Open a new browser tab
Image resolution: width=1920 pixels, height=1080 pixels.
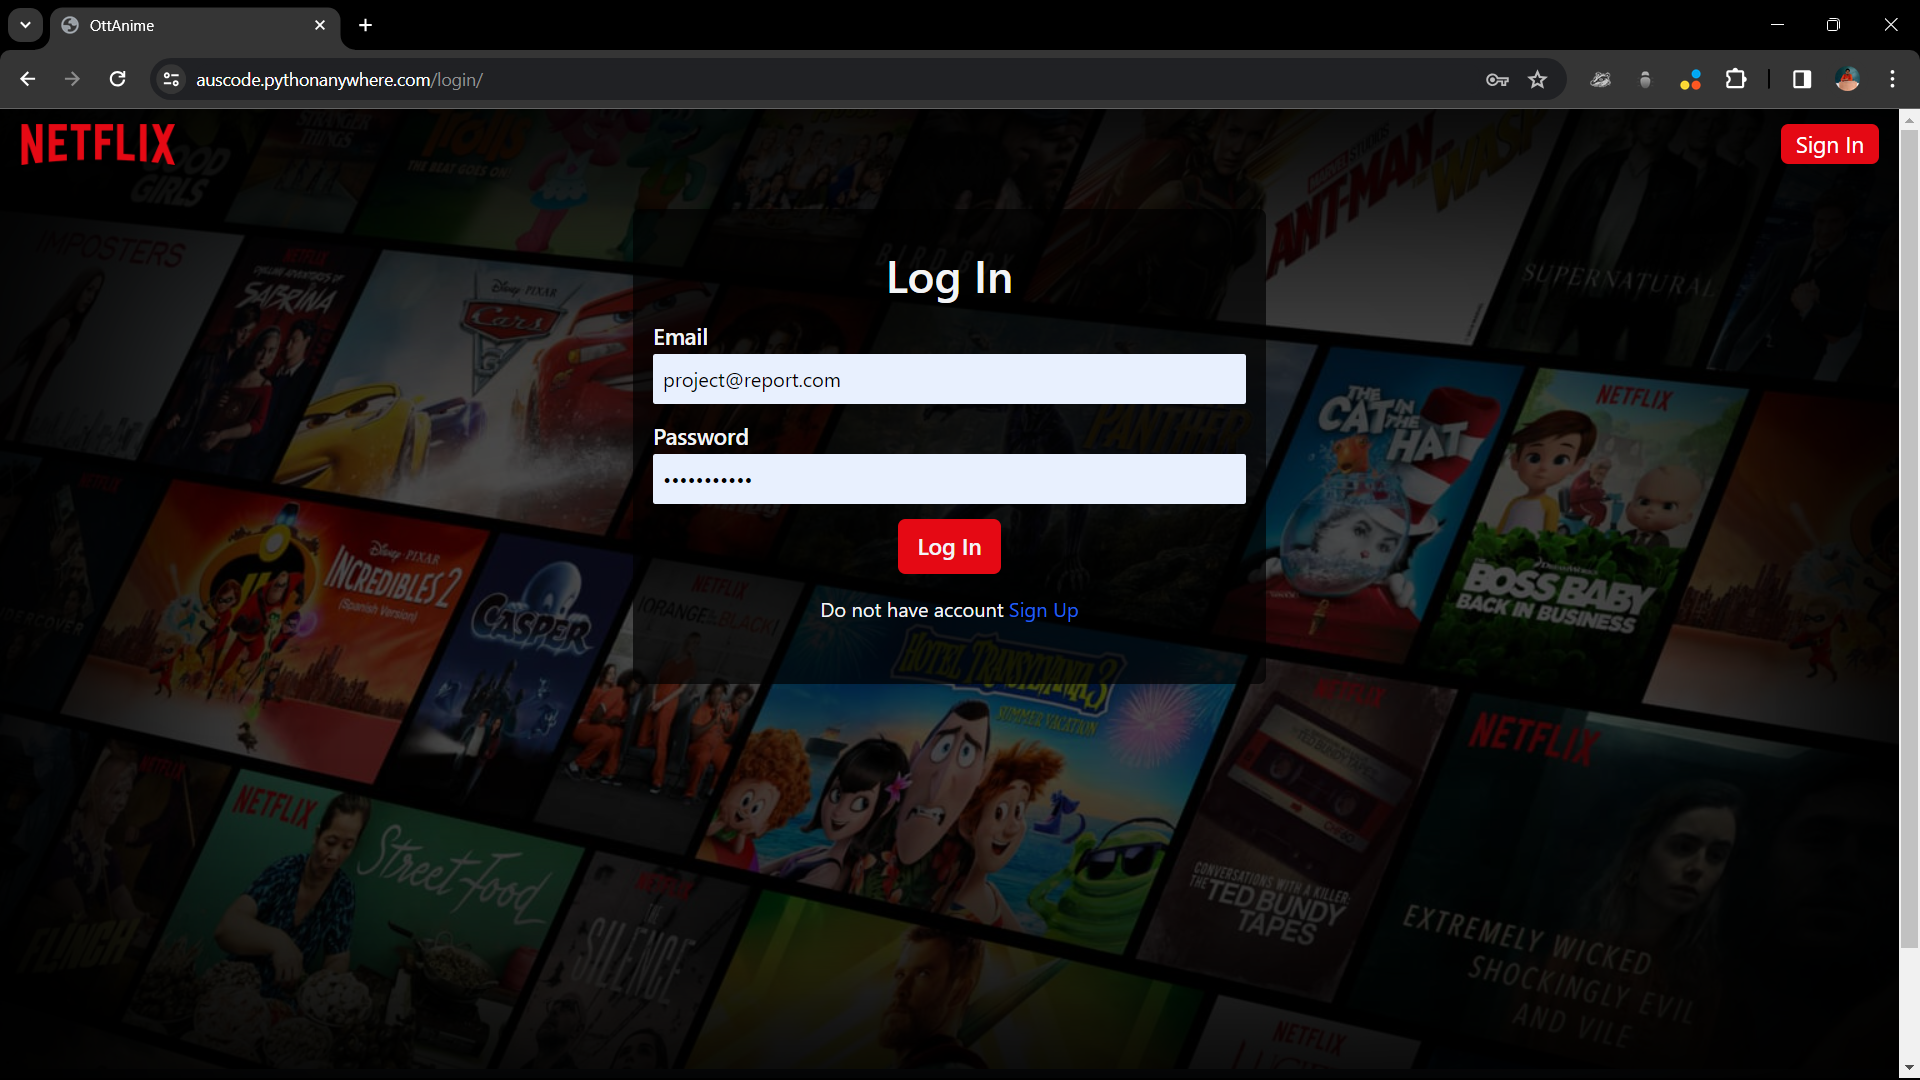point(366,25)
